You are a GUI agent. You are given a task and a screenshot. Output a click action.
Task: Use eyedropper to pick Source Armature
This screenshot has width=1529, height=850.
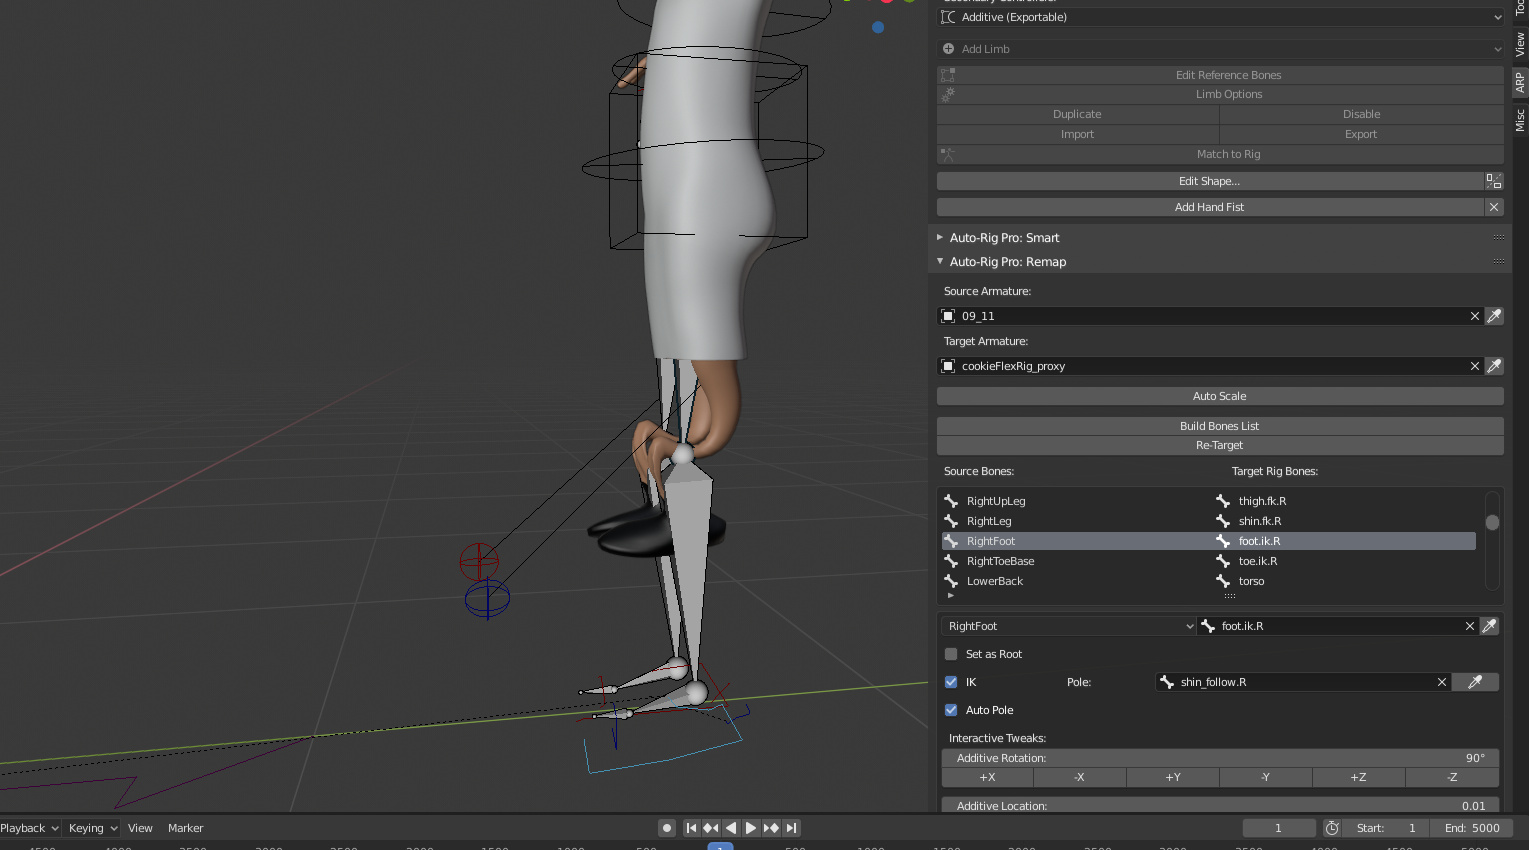pyautogui.click(x=1494, y=315)
